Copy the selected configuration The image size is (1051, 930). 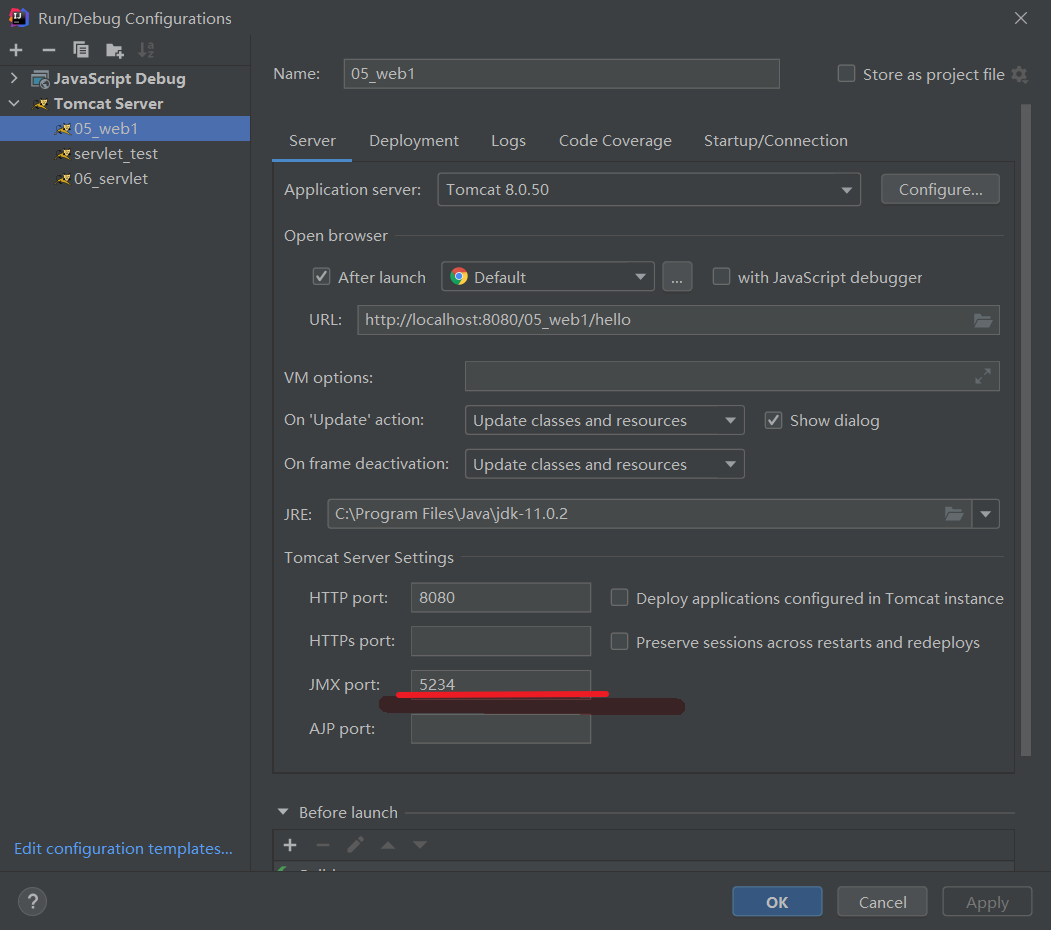(x=80, y=50)
